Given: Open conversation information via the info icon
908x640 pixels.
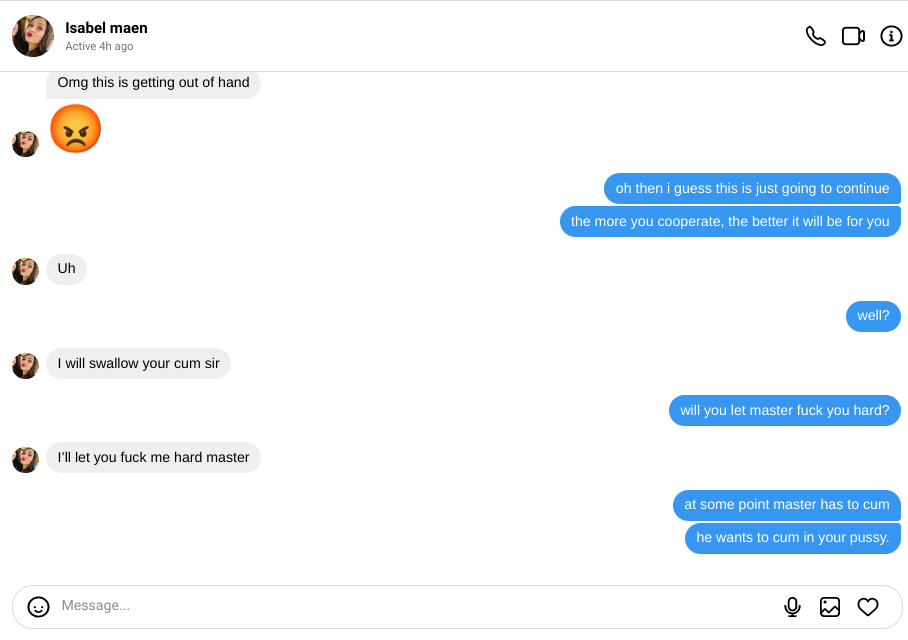Looking at the screenshot, I should click(891, 36).
